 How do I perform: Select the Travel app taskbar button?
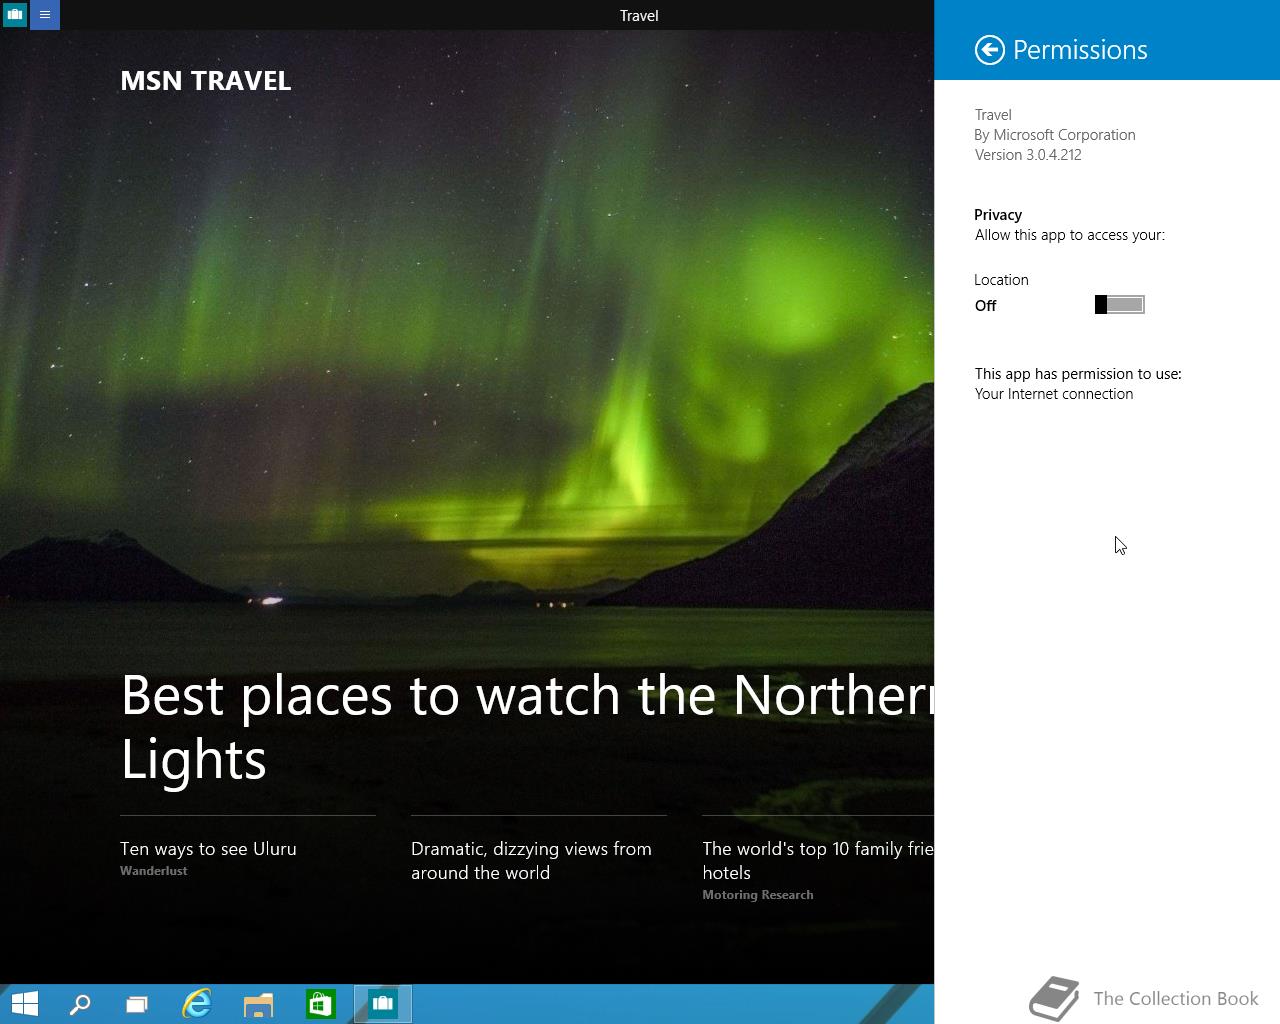pyautogui.click(x=382, y=1003)
